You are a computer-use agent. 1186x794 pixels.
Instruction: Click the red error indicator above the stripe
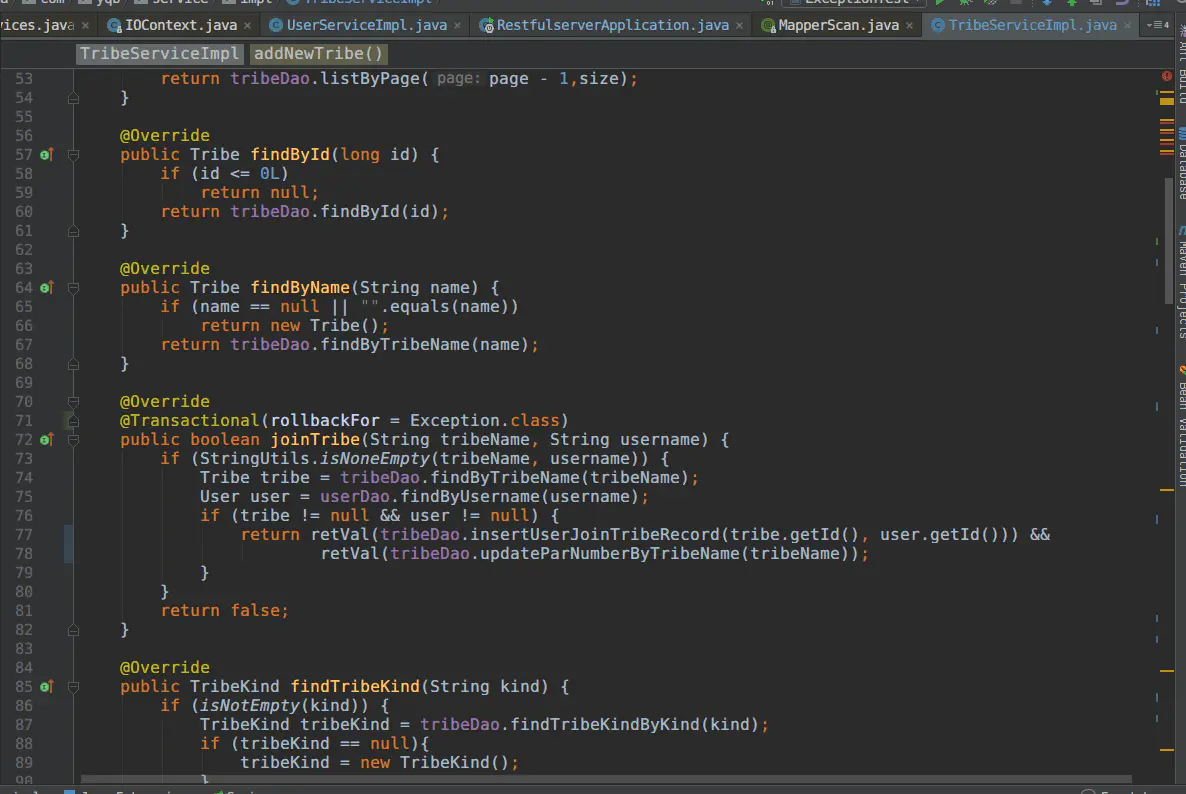[x=1166, y=76]
